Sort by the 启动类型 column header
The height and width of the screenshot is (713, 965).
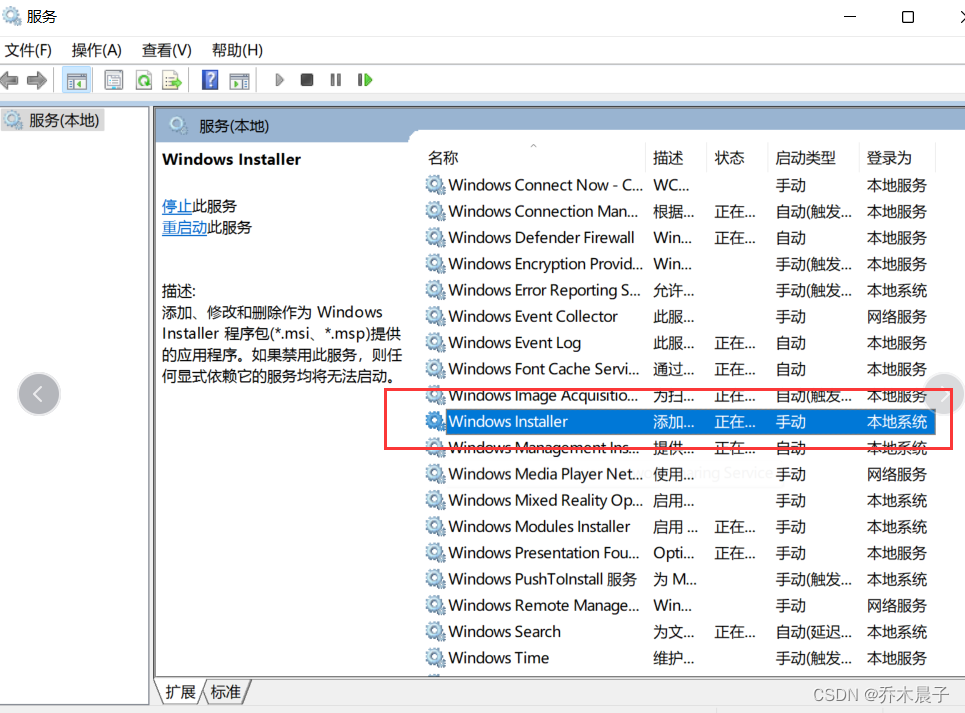click(x=806, y=158)
